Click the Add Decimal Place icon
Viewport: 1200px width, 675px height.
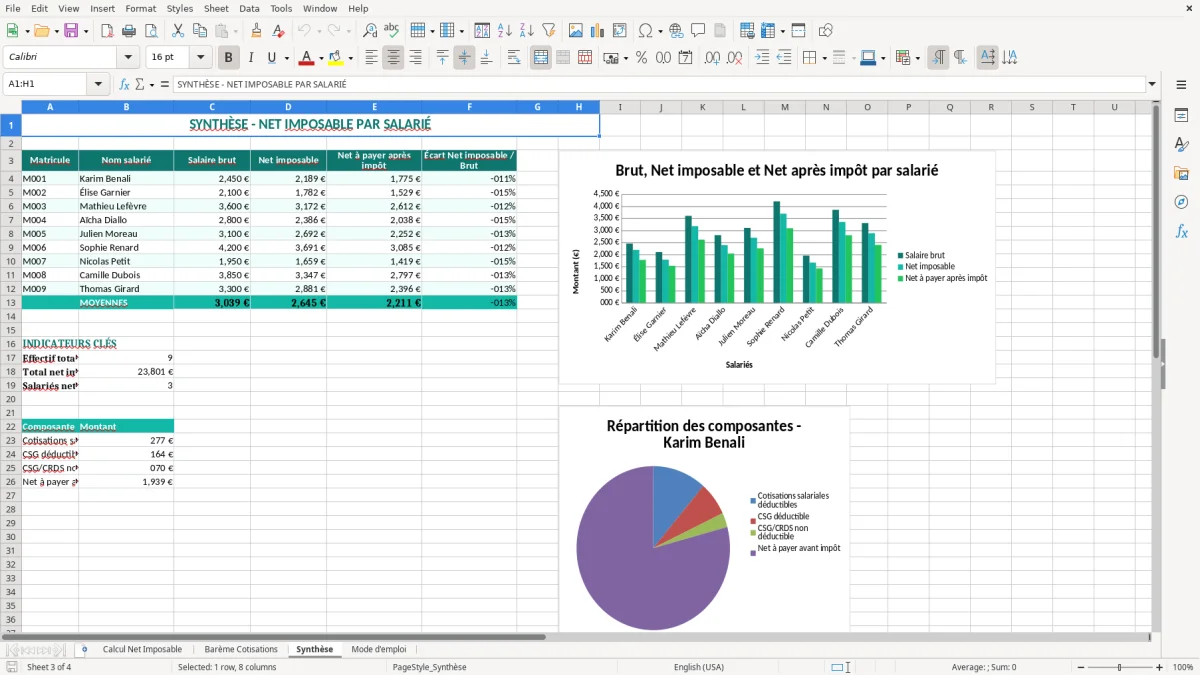pyautogui.click(x=712, y=58)
